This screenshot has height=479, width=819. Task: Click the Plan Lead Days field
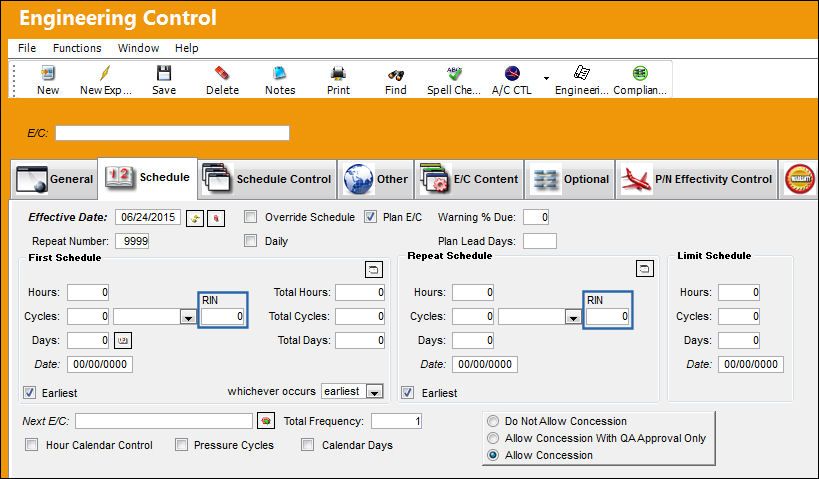coord(540,241)
